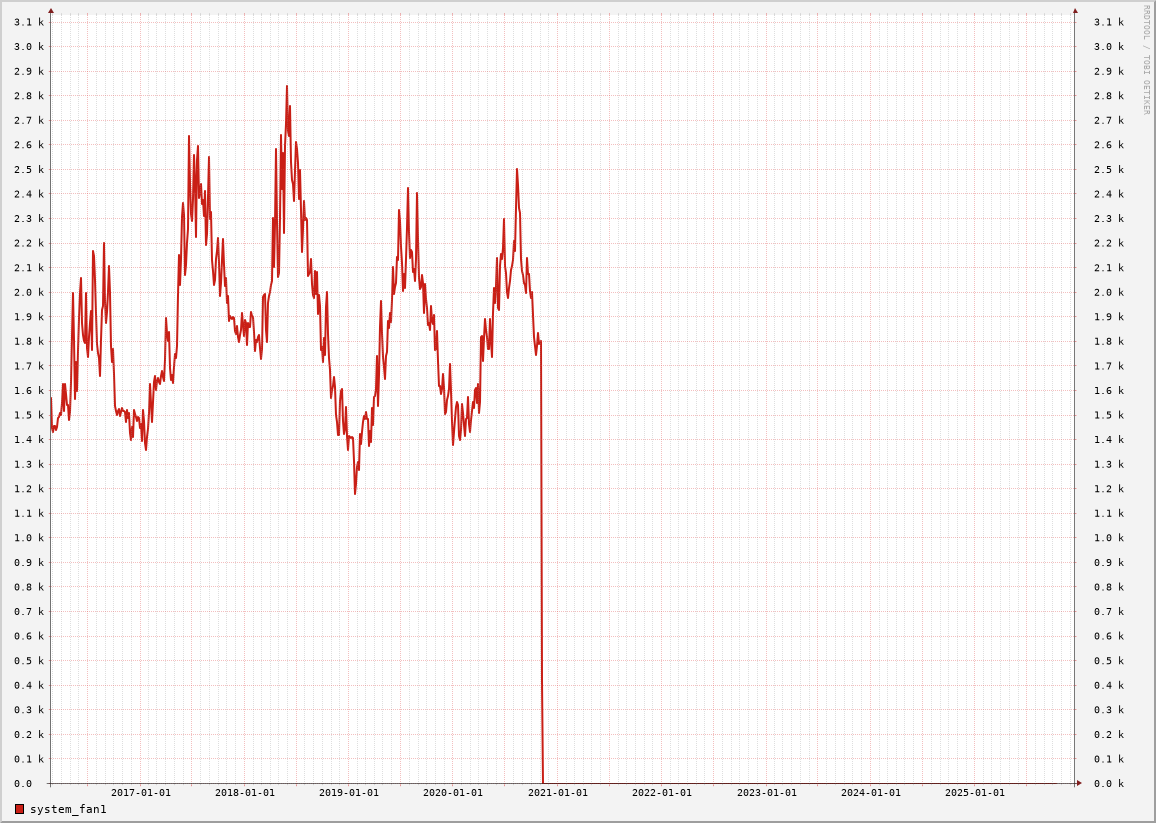Viewport: 1156px width, 823px height.
Task: Click the red arrowhead ending the x-axis
Action: pos(1079,783)
